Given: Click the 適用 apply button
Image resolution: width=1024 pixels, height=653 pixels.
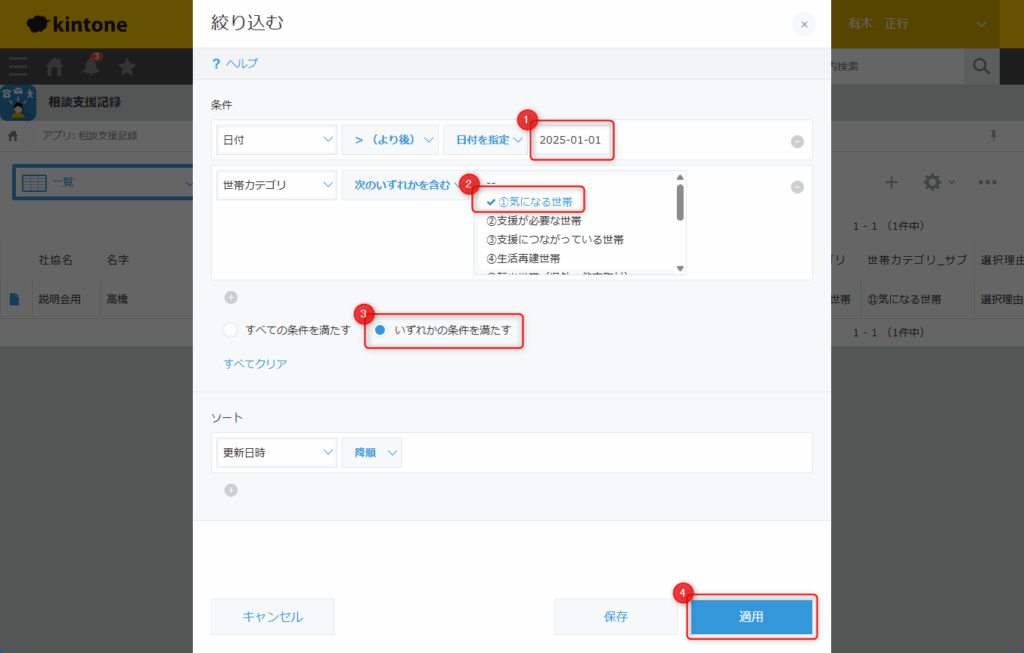Looking at the screenshot, I should coord(751,617).
